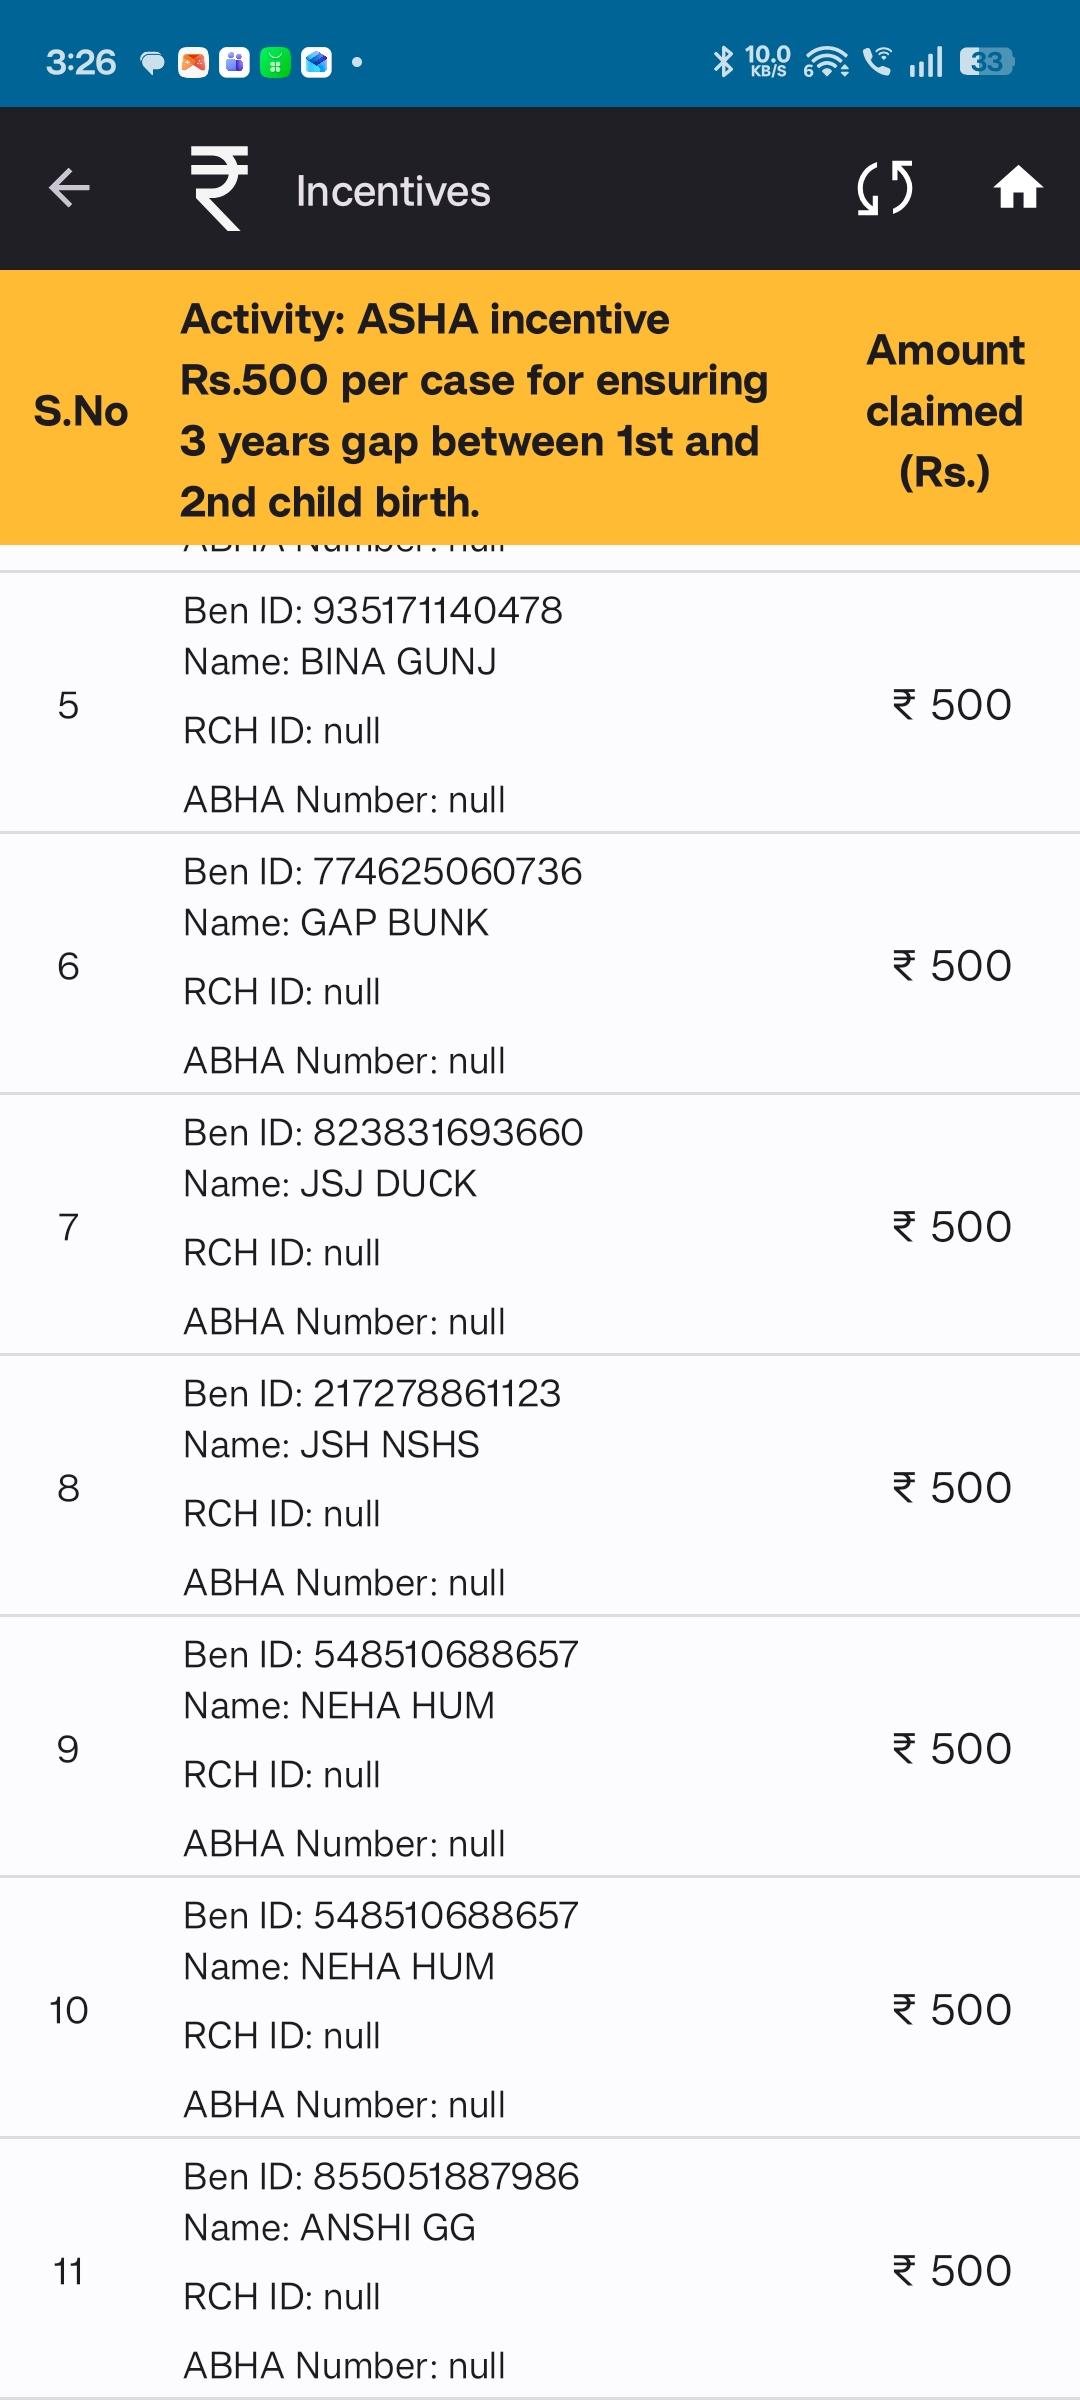Tap Amount claimed (Rs.) column header
The height and width of the screenshot is (2400, 1080).
[945, 411]
